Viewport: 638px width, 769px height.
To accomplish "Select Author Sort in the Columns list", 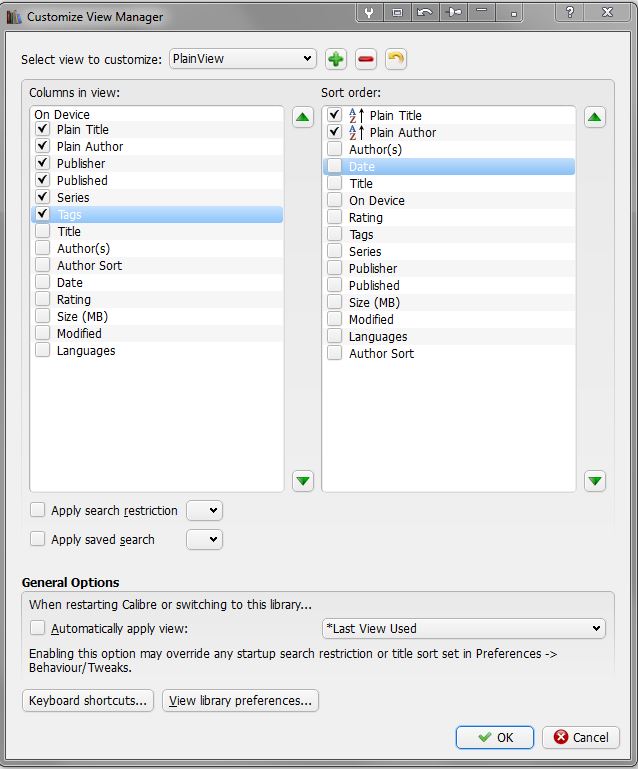I will (89, 265).
